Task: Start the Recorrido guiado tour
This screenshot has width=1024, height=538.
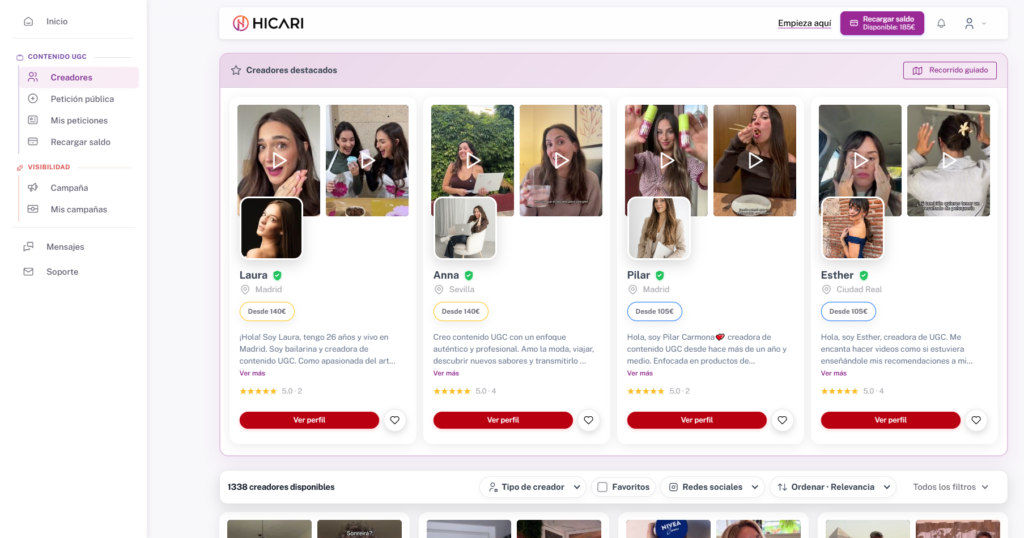Action: click(949, 70)
